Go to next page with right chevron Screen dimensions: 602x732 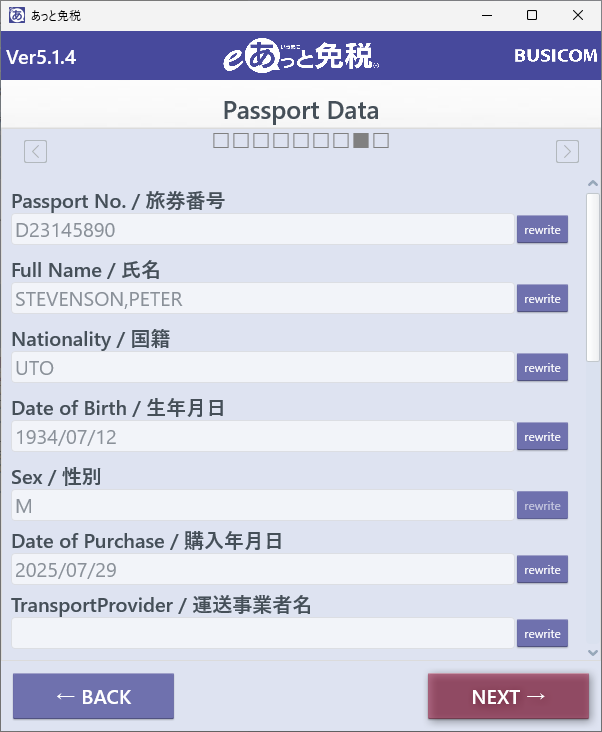pyautogui.click(x=567, y=151)
